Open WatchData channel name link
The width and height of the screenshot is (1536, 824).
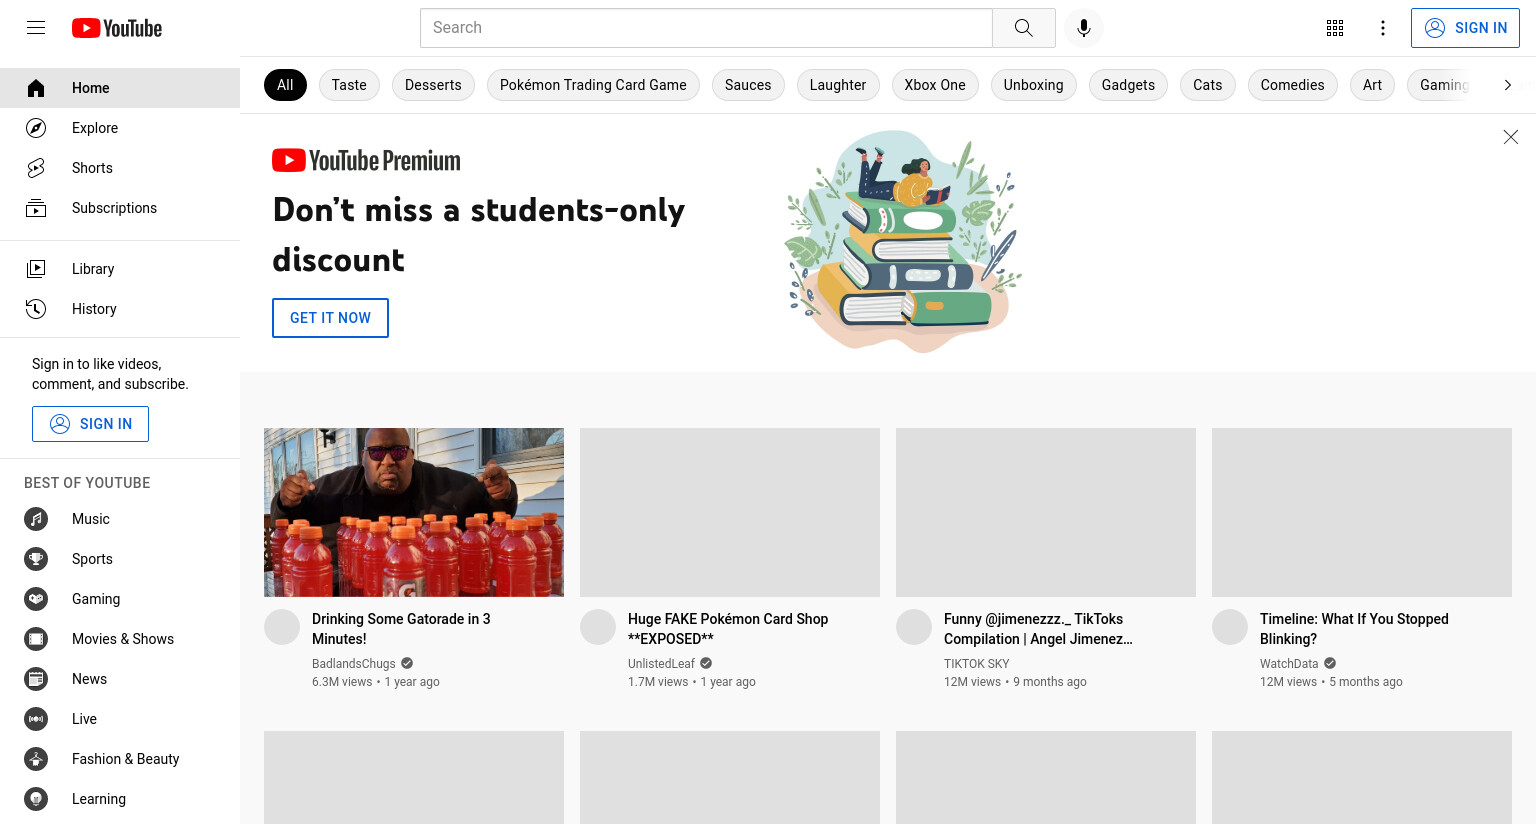click(x=1289, y=664)
